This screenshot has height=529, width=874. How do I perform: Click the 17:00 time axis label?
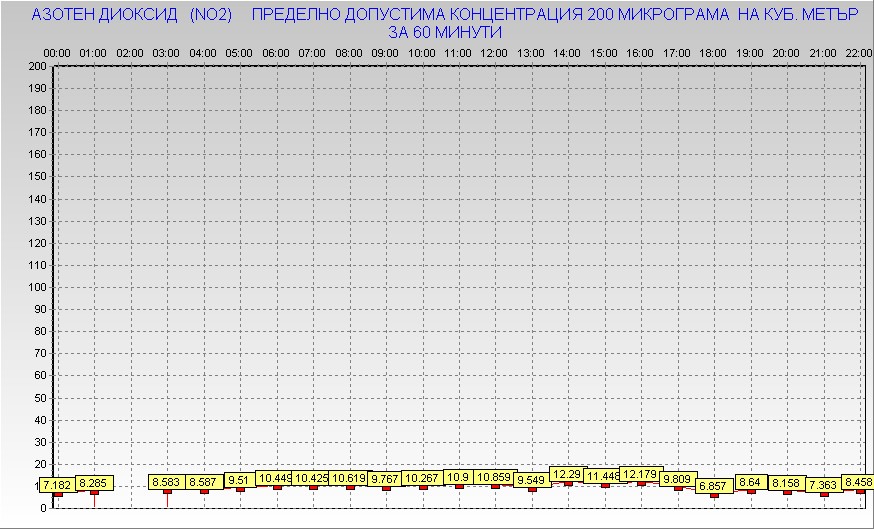point(676,52)
